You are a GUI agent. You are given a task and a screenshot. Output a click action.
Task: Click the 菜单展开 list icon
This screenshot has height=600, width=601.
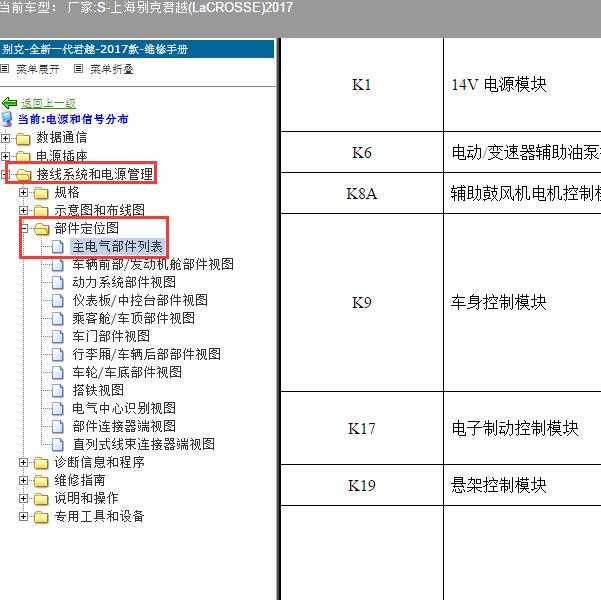(x=5, y=69)
